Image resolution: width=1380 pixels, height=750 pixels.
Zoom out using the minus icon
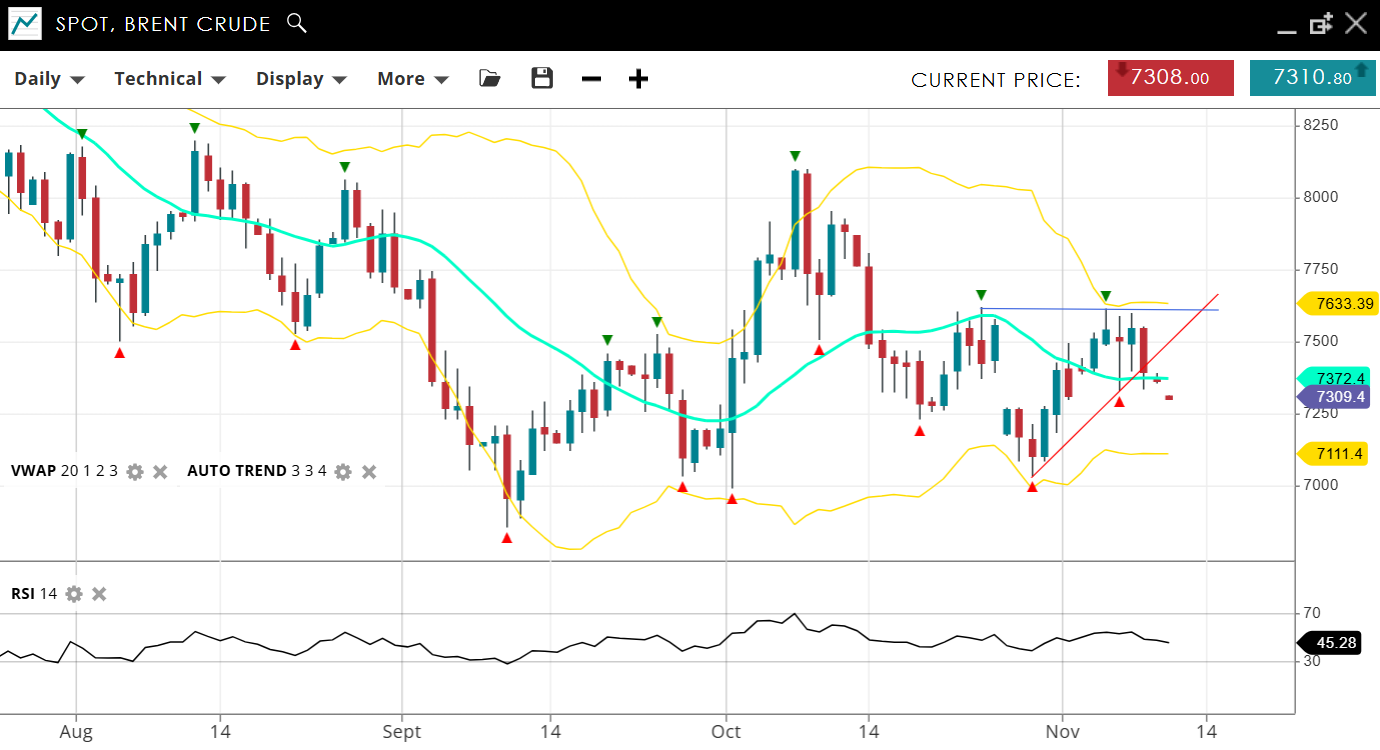coord(591,79)
